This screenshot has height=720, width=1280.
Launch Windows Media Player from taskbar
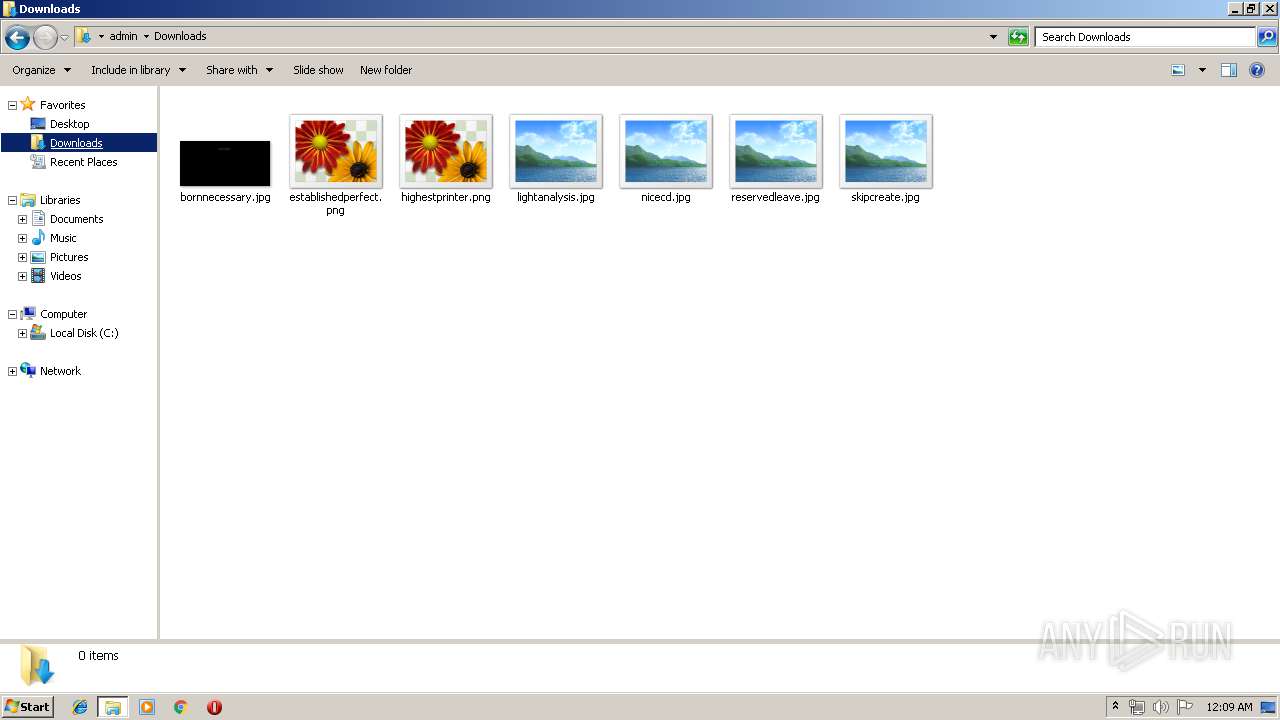click(147, 707)
